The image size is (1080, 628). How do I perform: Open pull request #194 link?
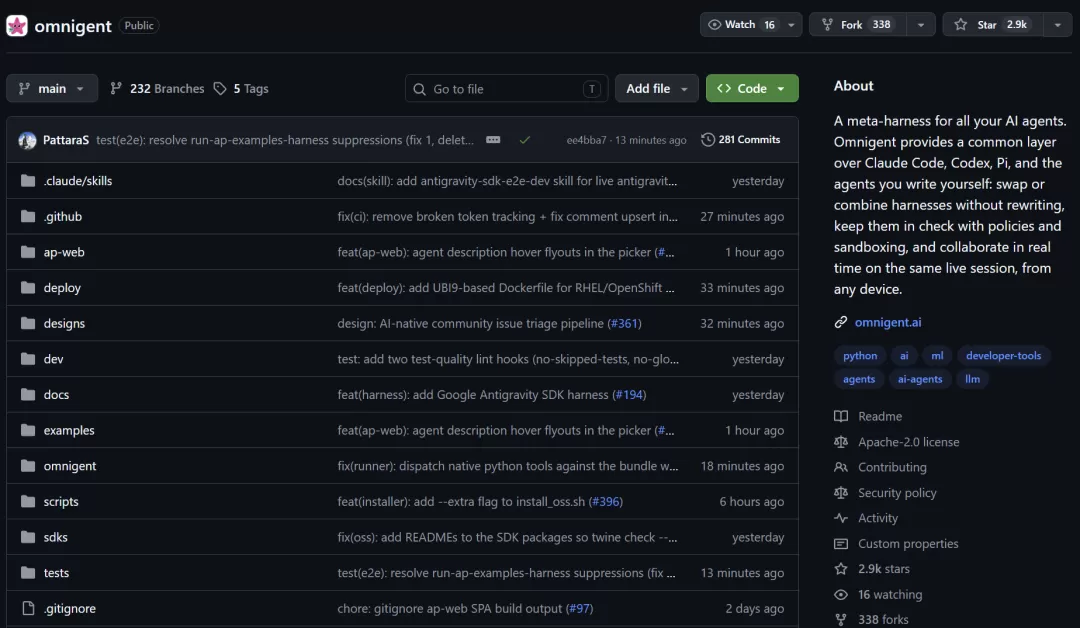(630, 395)
